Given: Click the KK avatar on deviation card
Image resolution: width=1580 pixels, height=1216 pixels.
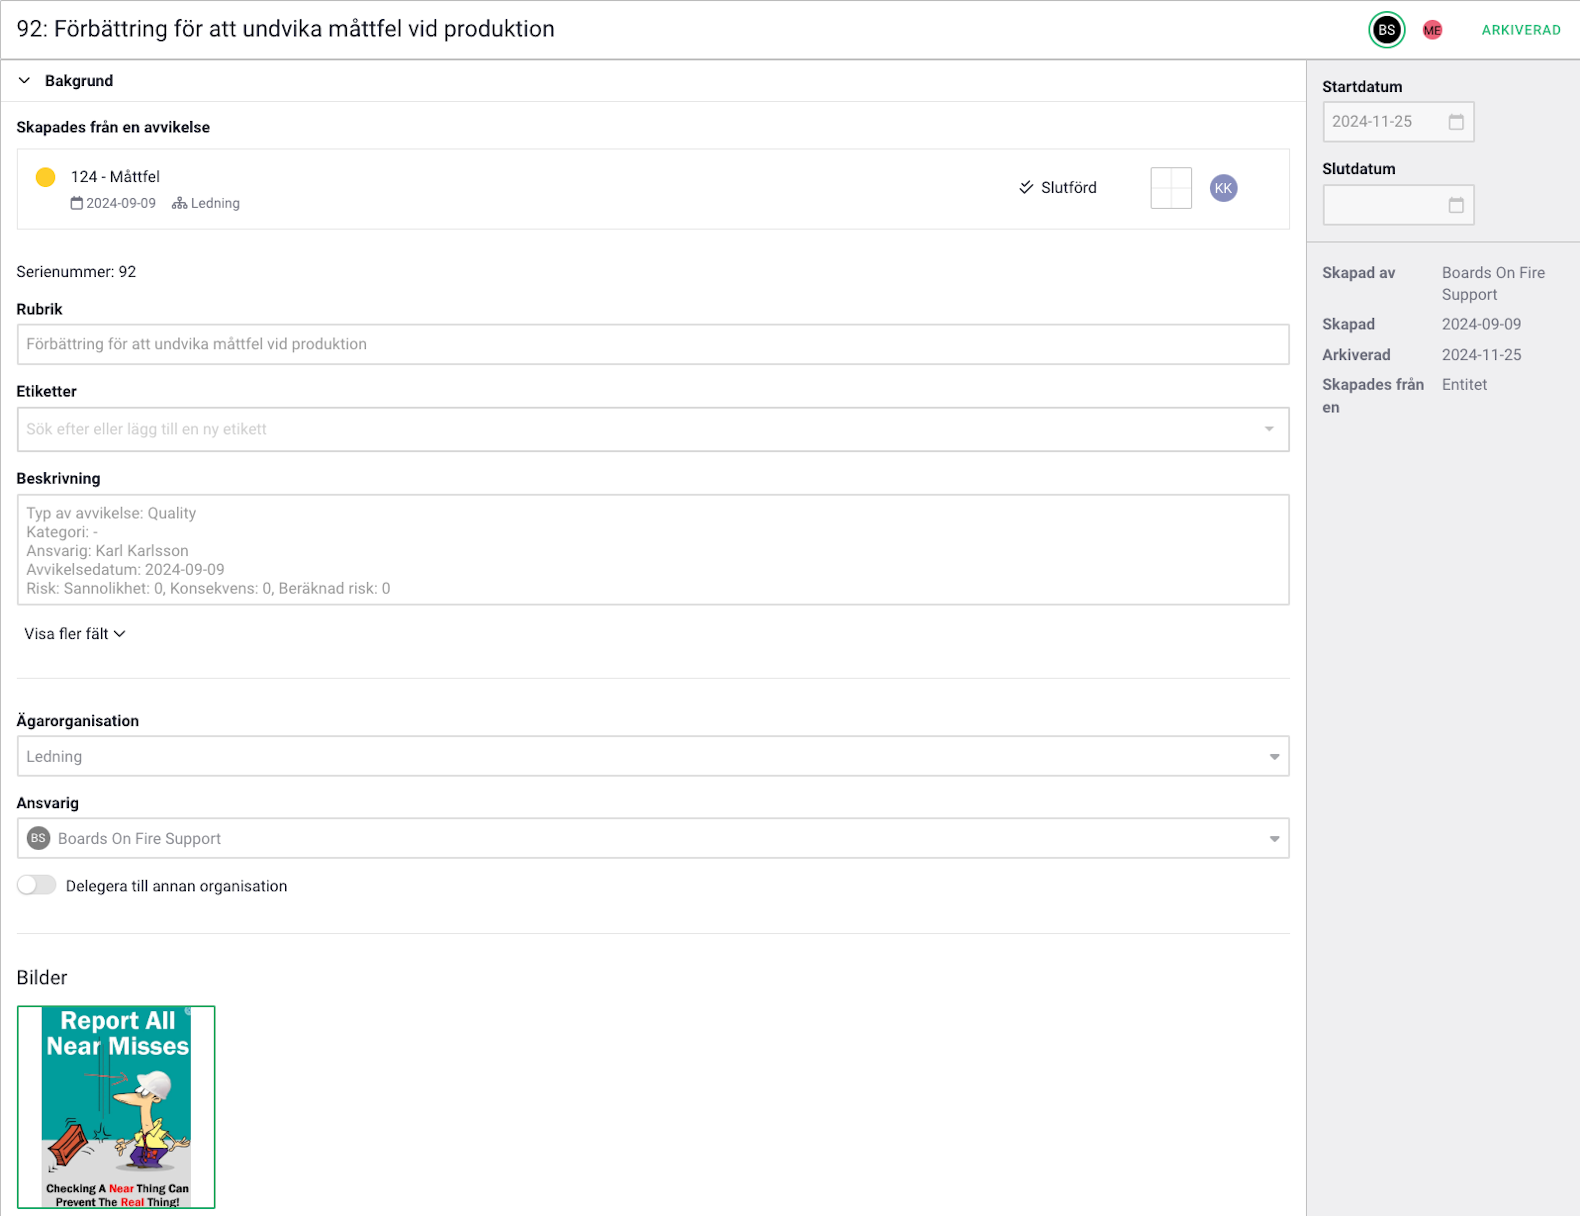Looking at the screenshot, I should tap(1223, 188).
